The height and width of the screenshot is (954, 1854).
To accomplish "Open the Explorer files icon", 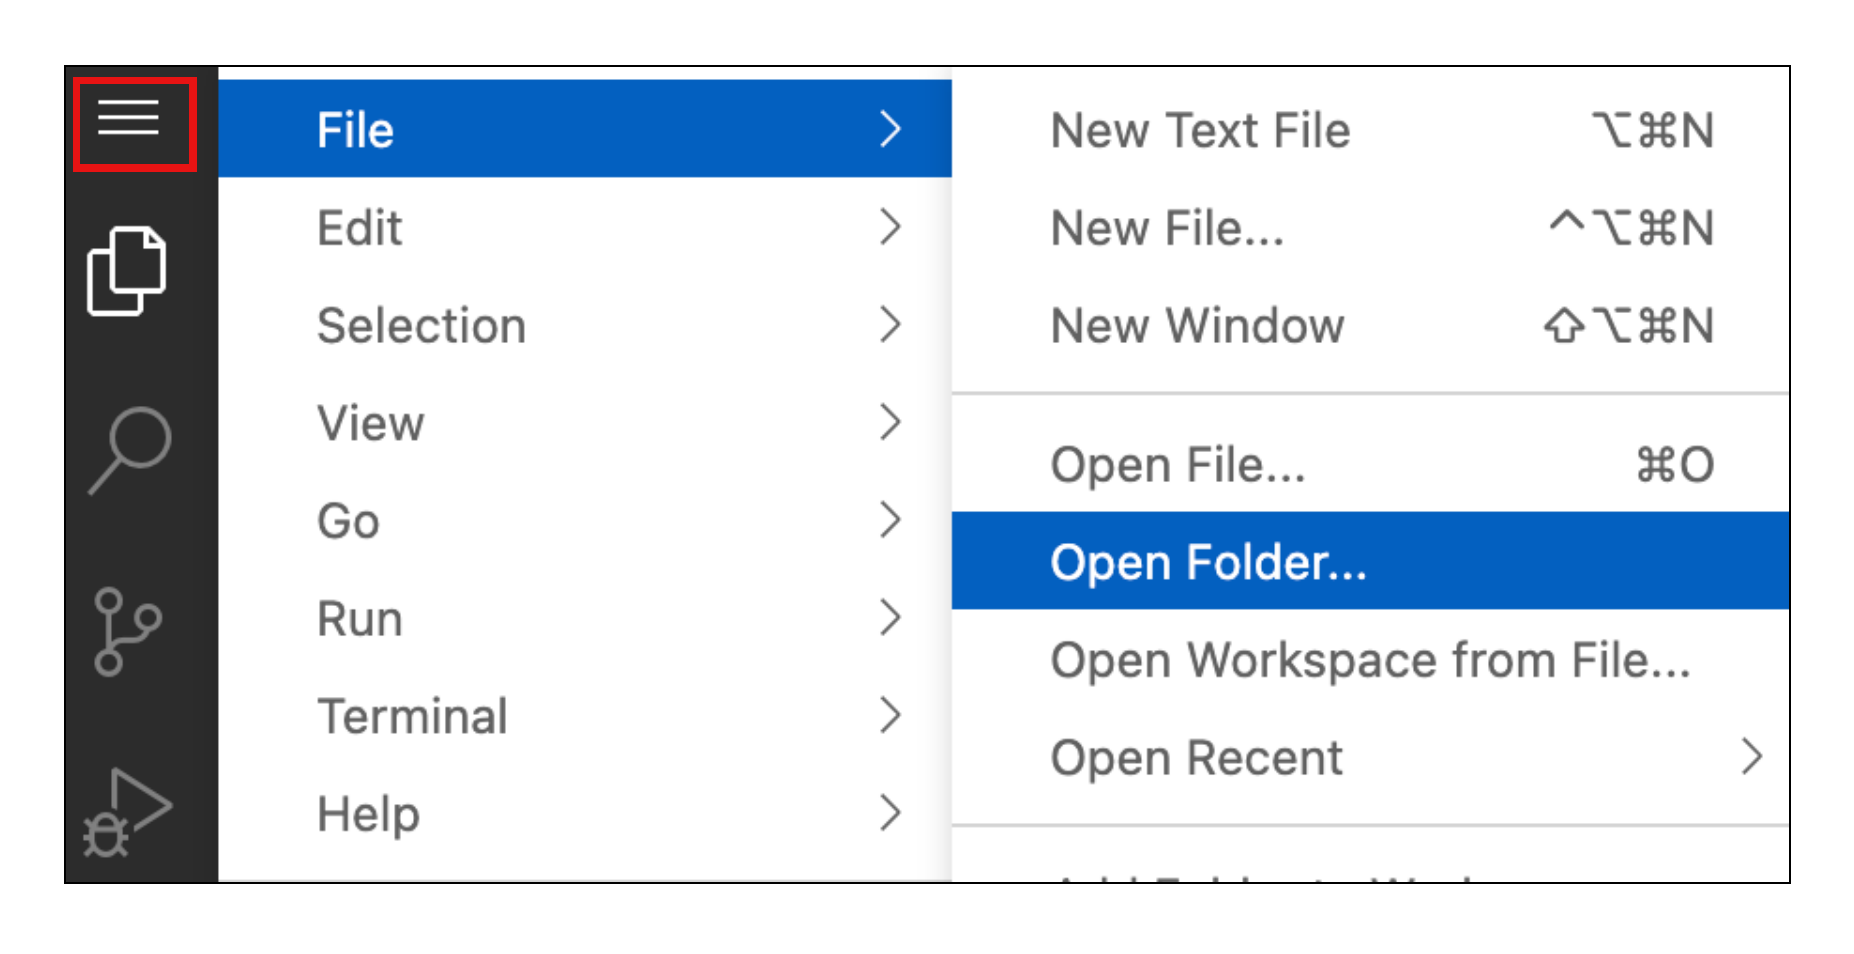I will [x=127, y=271].
